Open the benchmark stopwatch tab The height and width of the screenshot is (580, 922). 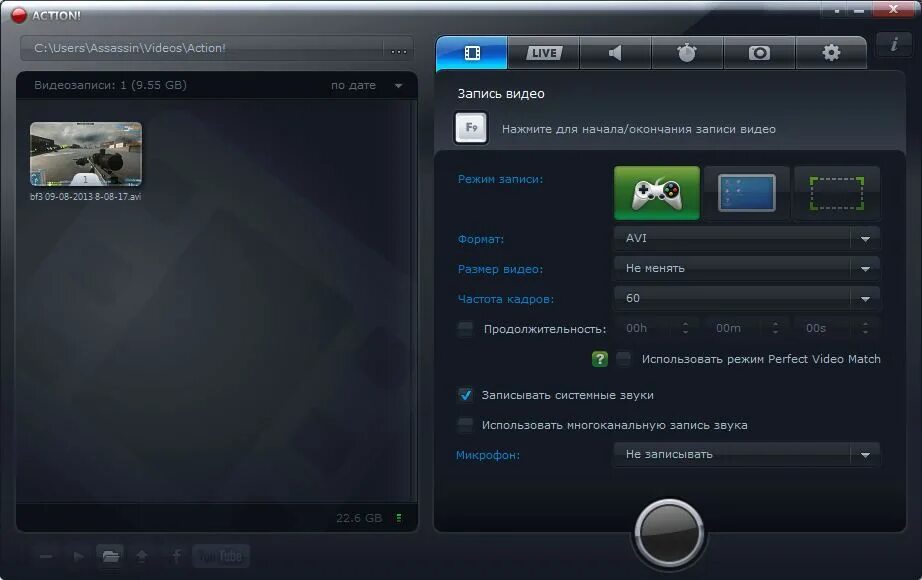(687, 53)
